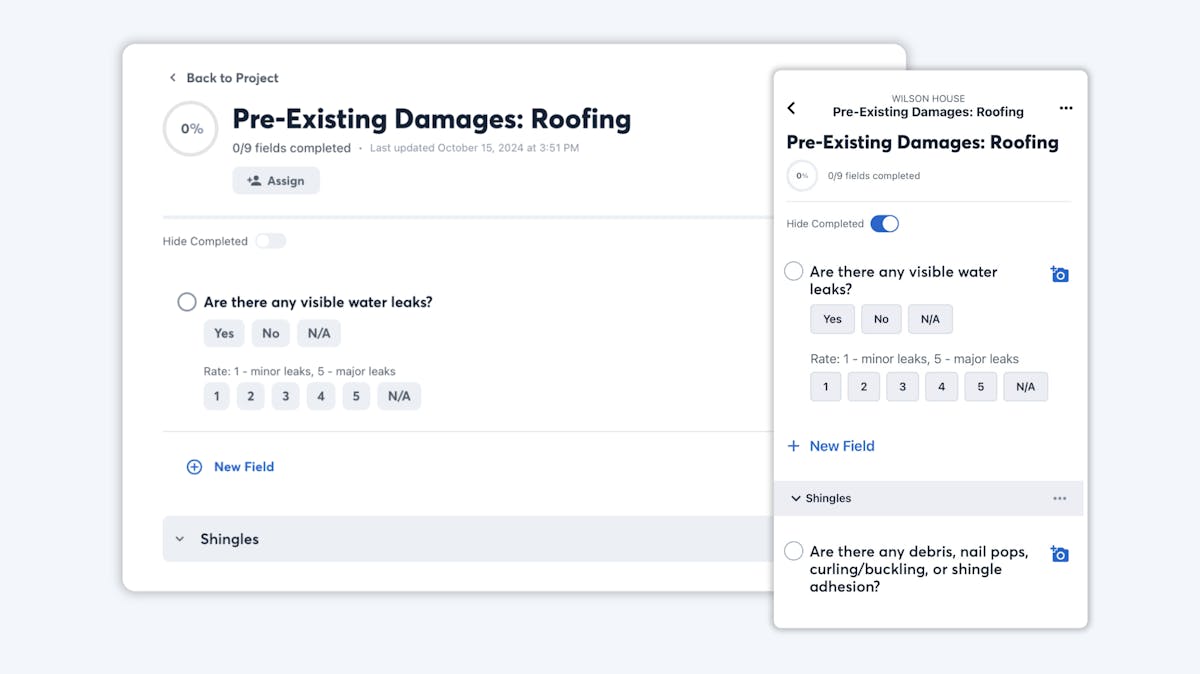Select Yes for visible water leaks on desktop

click(x=224, y=333)
